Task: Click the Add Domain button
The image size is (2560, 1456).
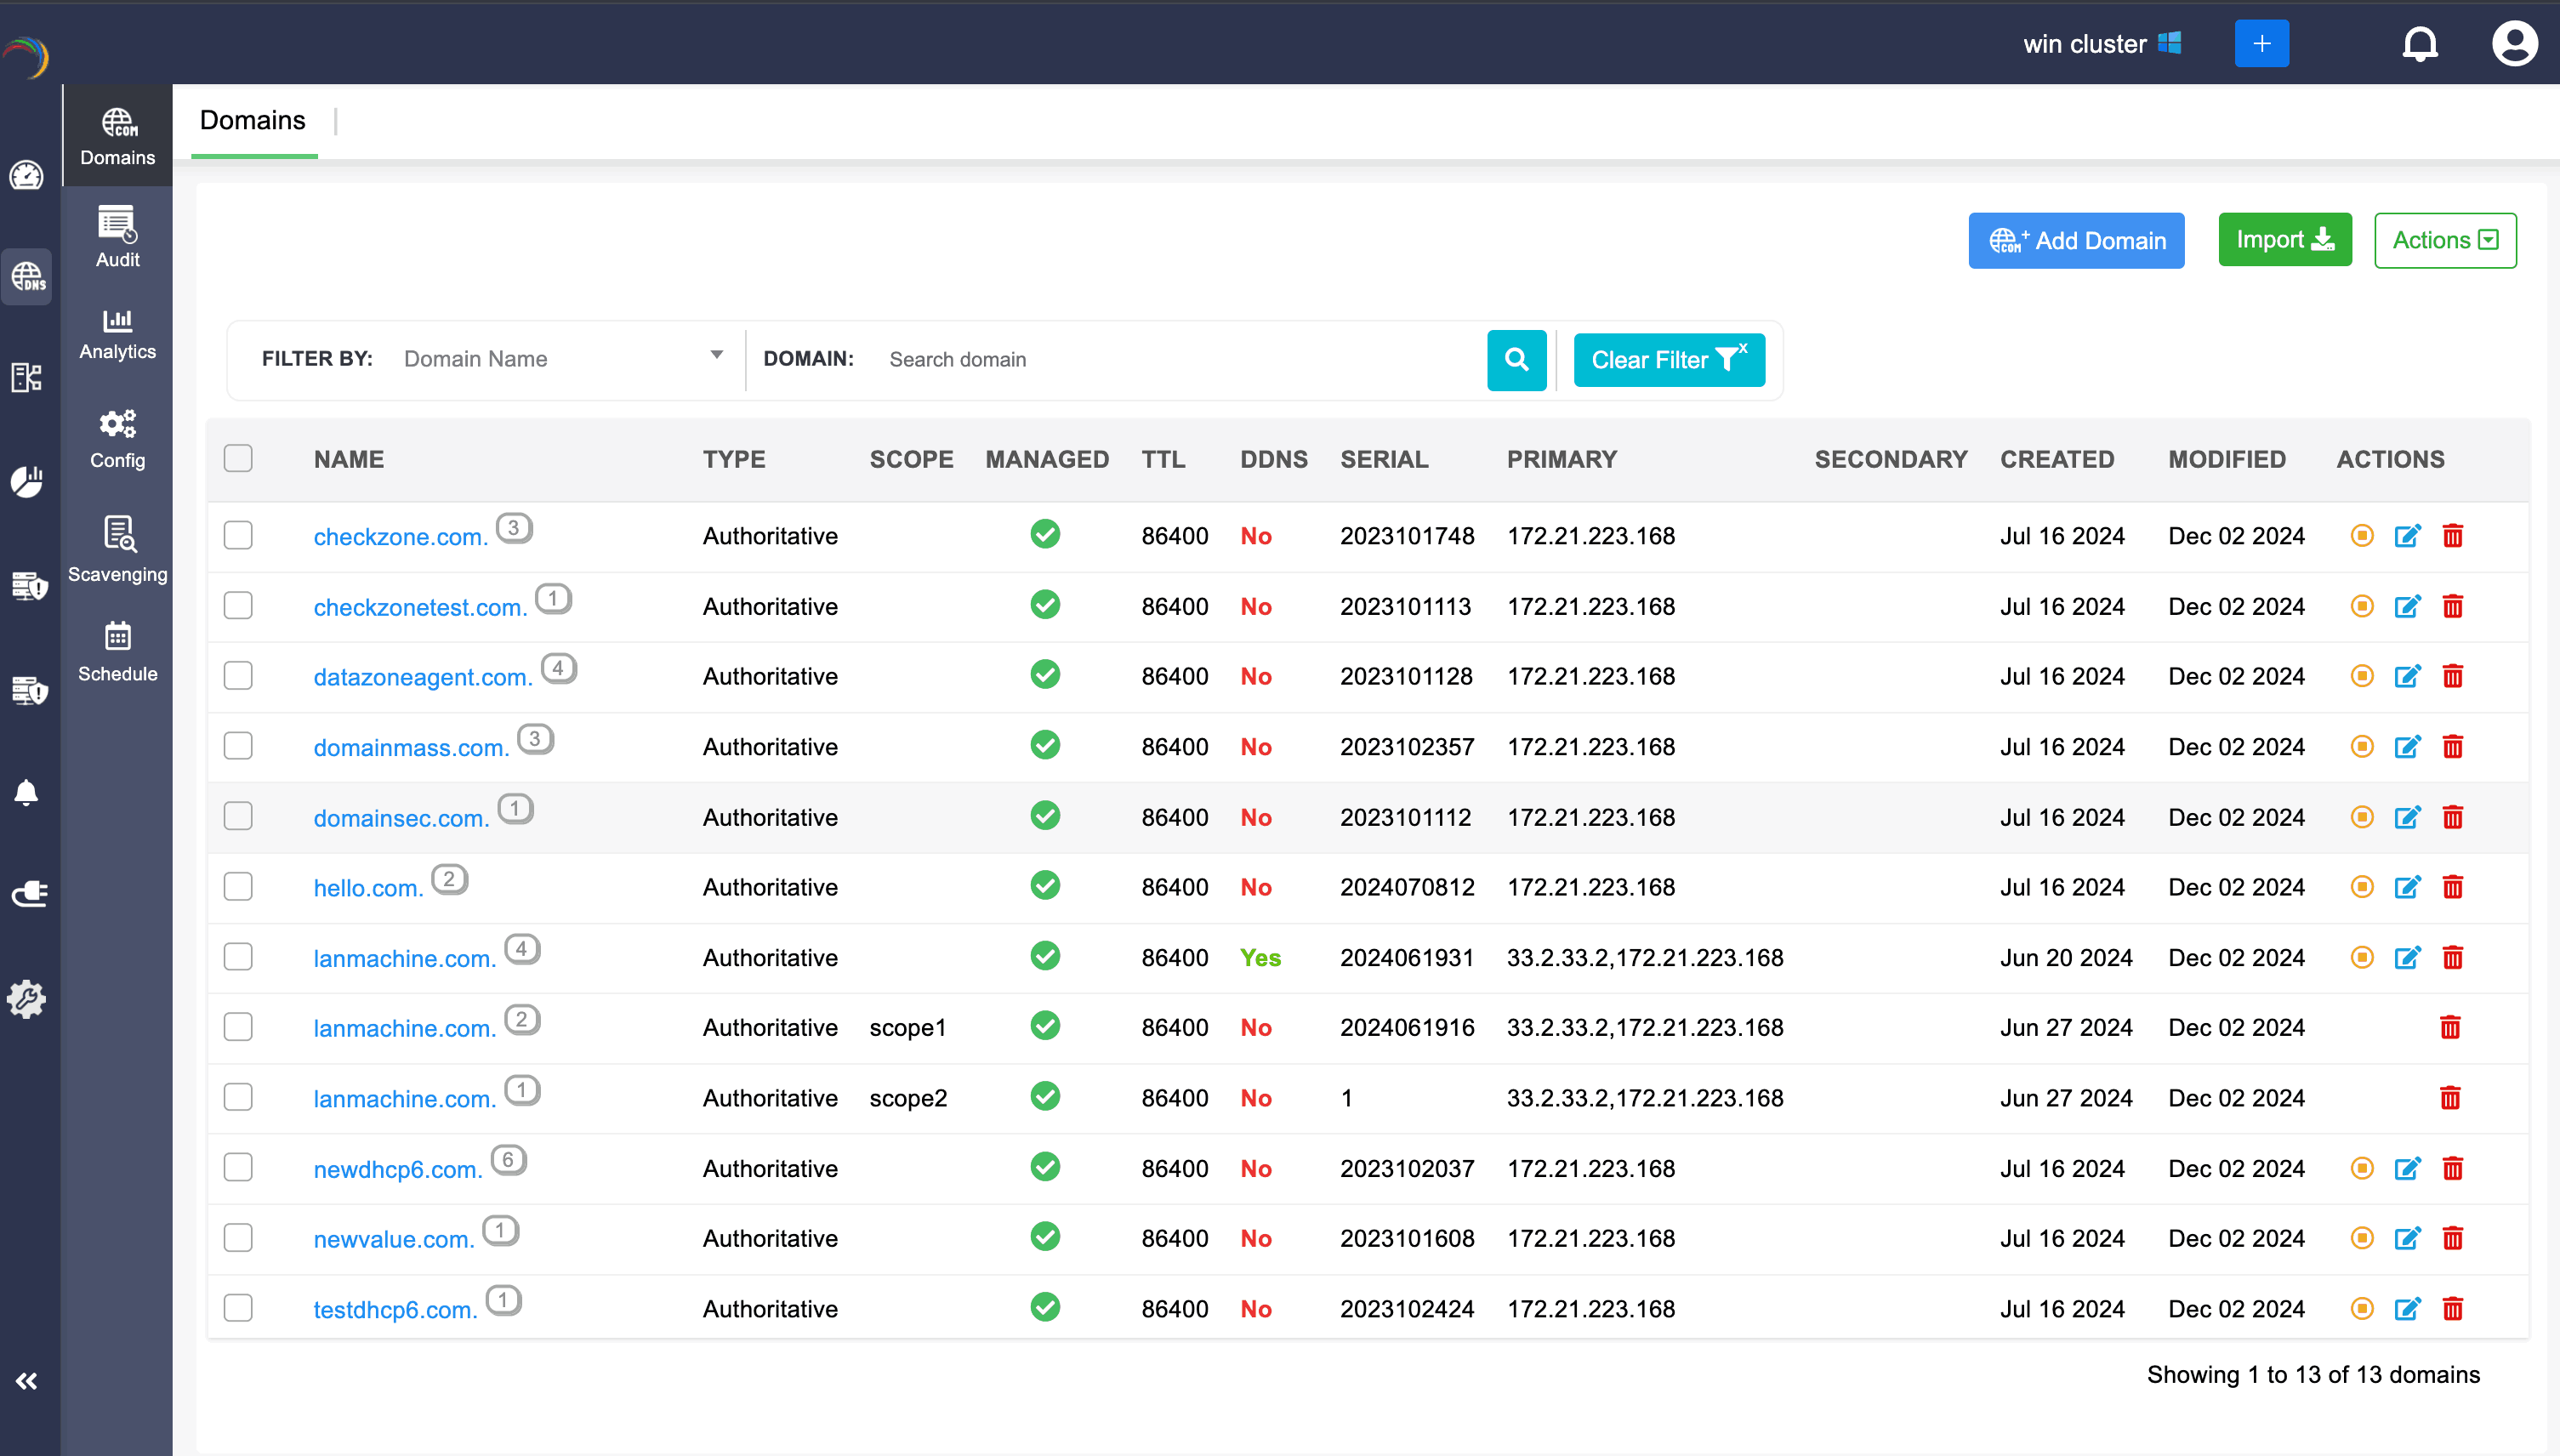Action: click(x=2075, y=240)
